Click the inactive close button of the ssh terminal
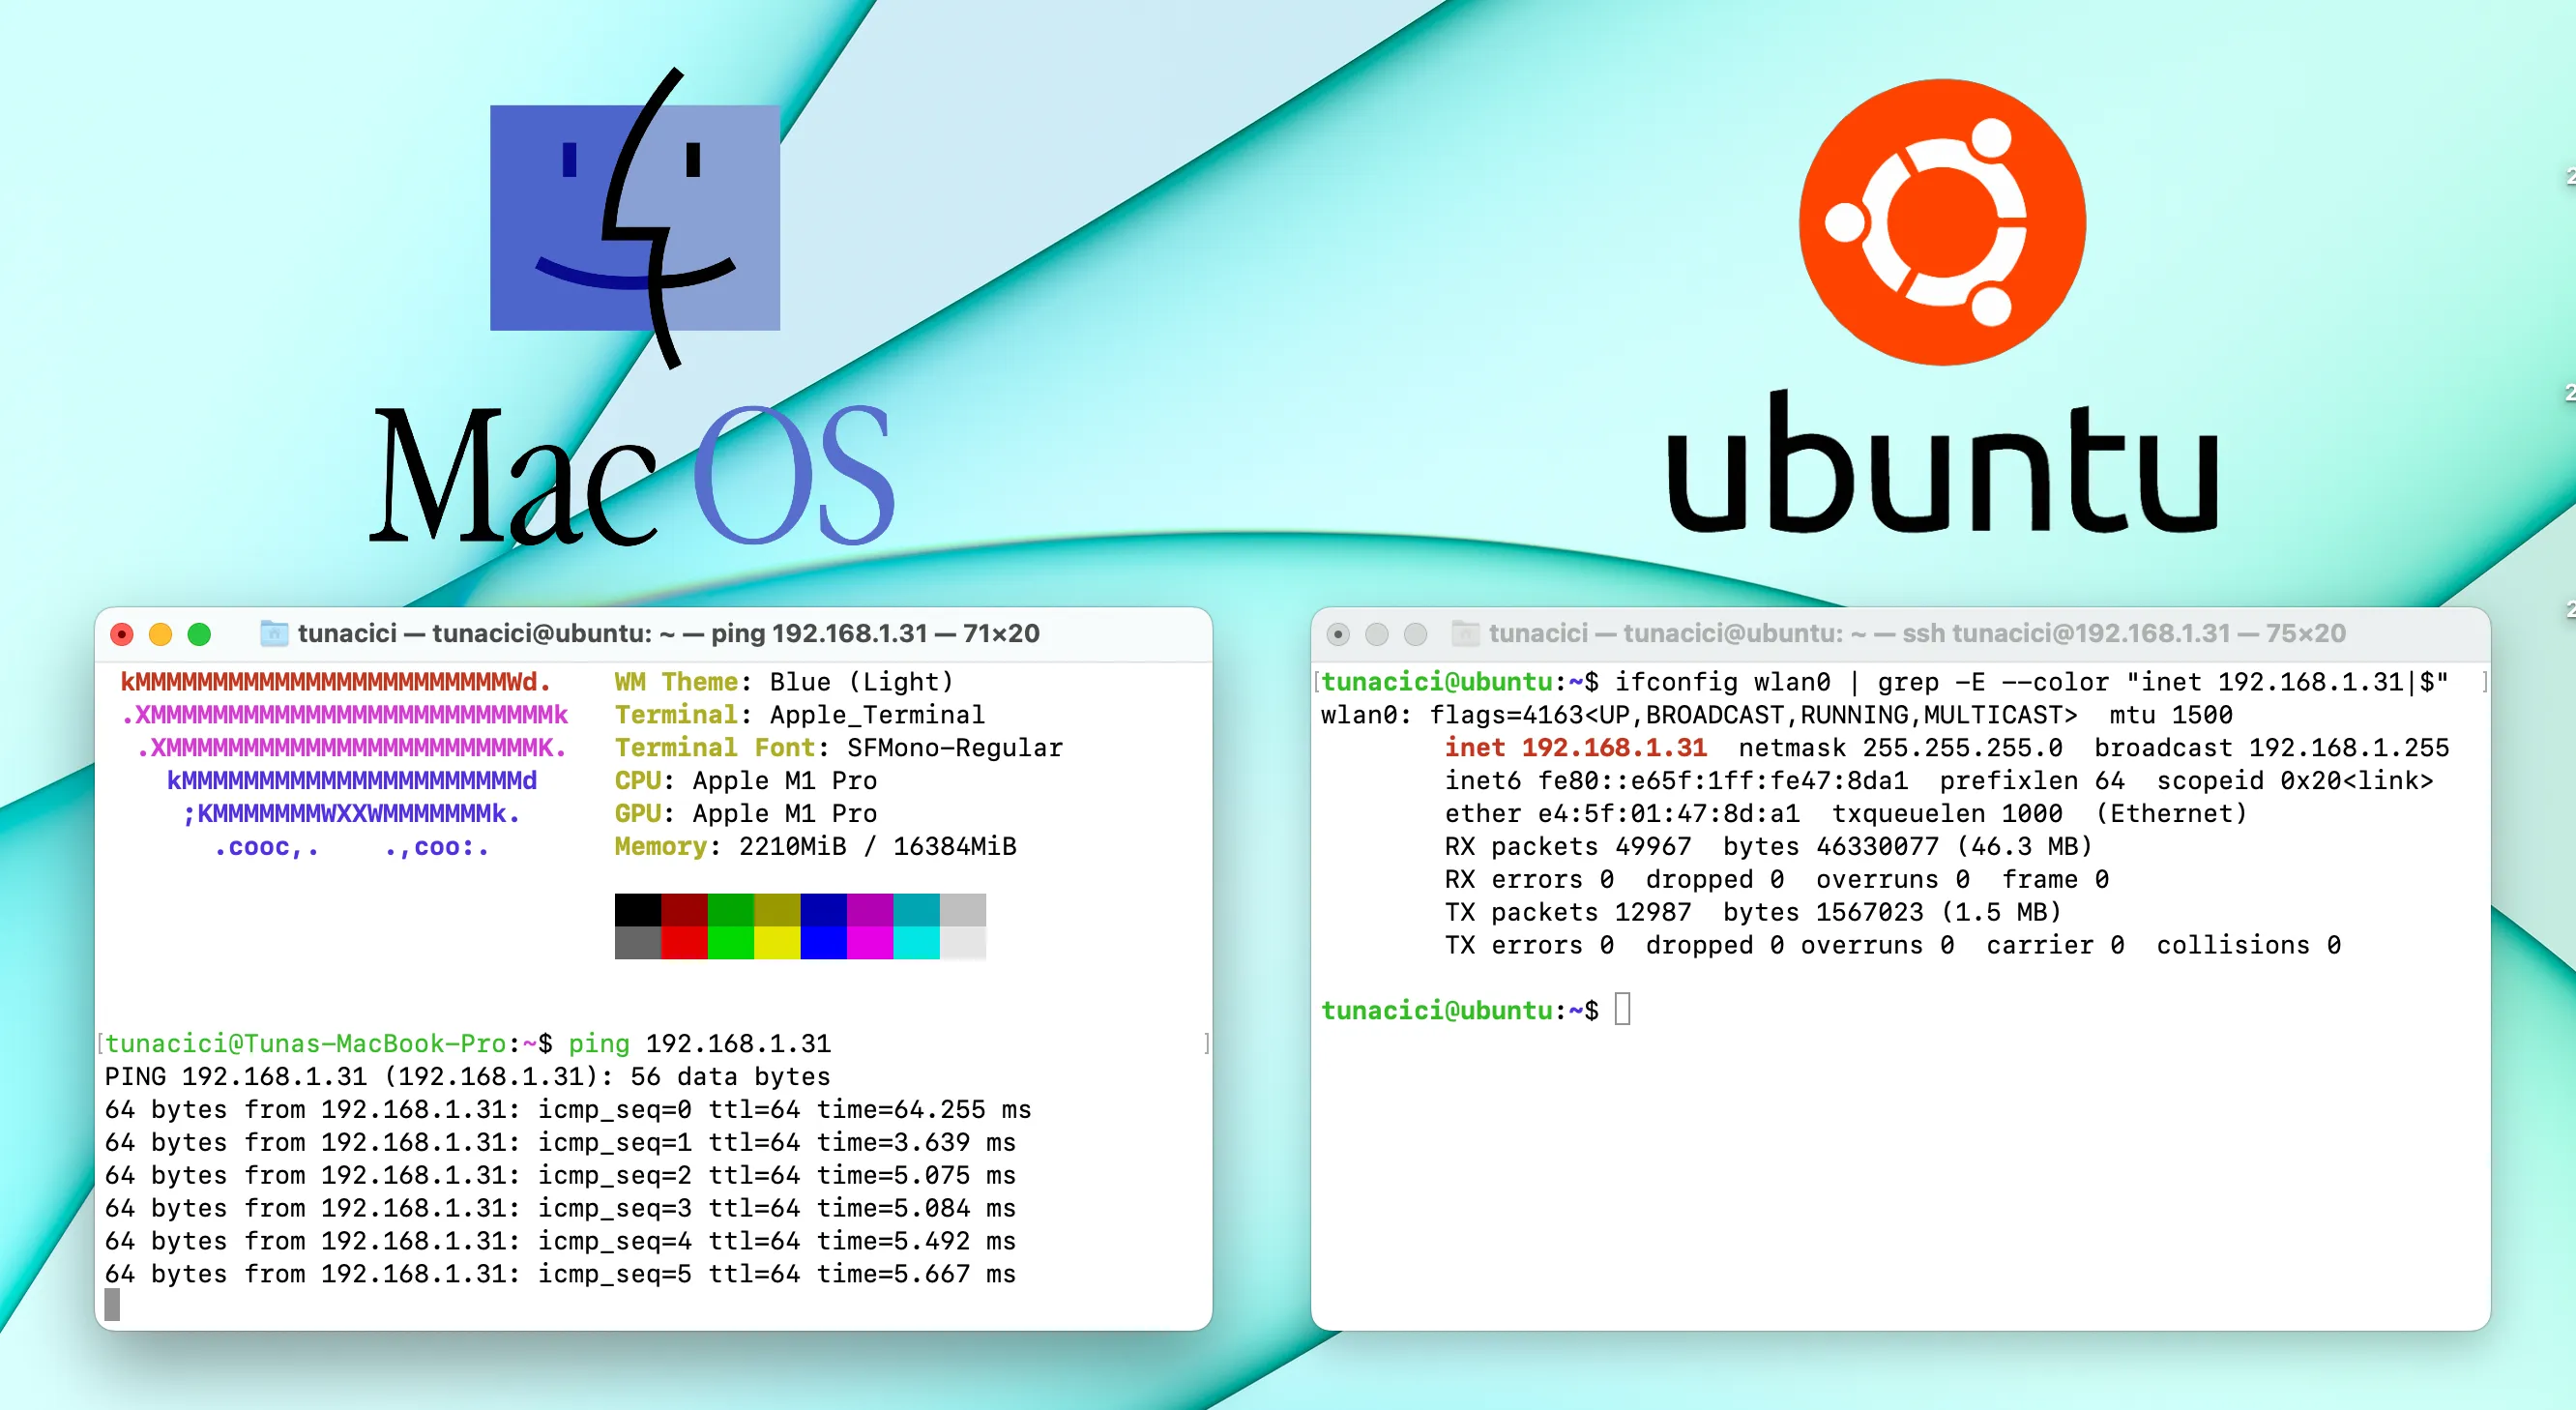 [1338, 634]
